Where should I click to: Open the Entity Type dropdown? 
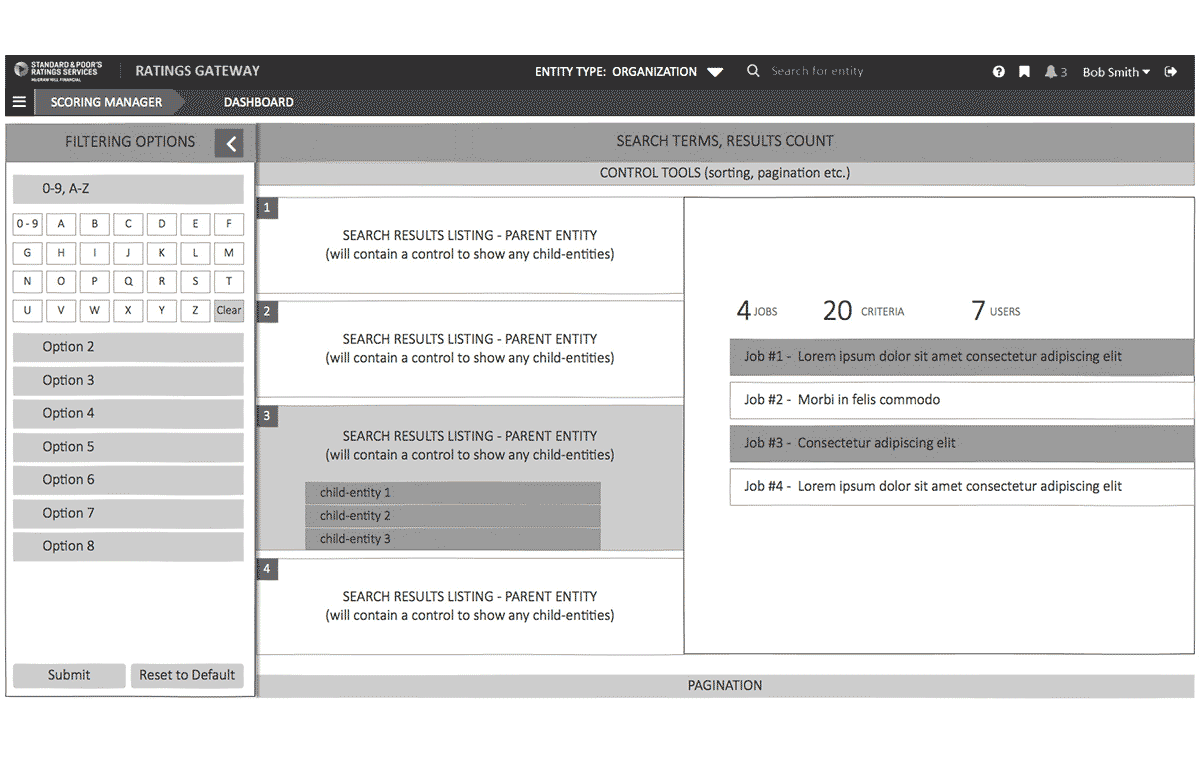click(x=714, y=72)
